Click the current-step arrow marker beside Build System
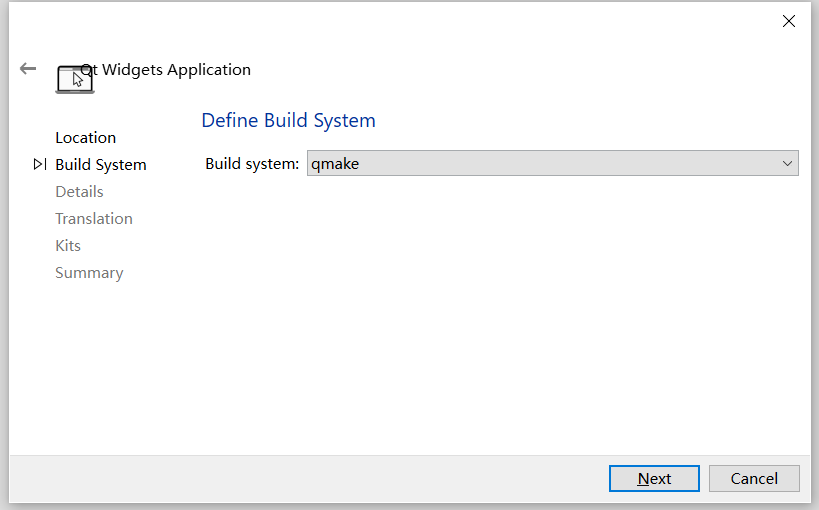Viewport: 819px width, 510px height. (x=40, y=164)
